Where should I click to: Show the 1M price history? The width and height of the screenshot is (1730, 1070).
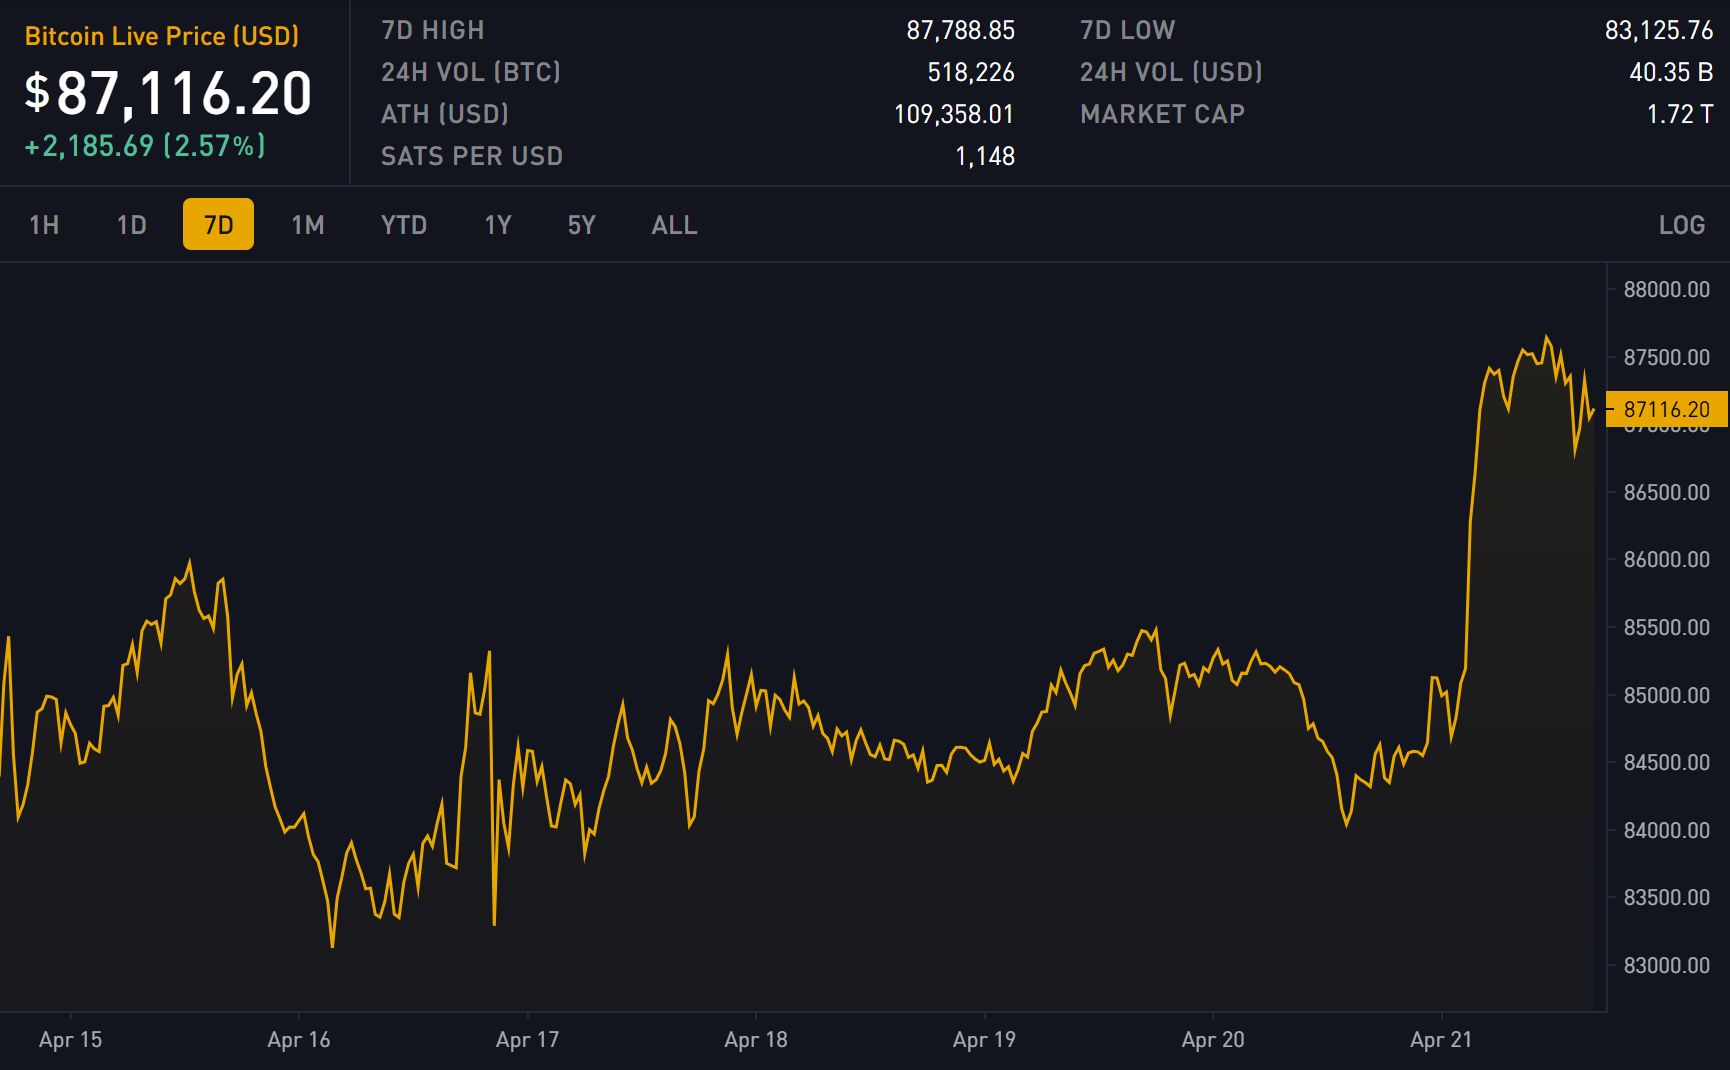(x=308, y=225)
